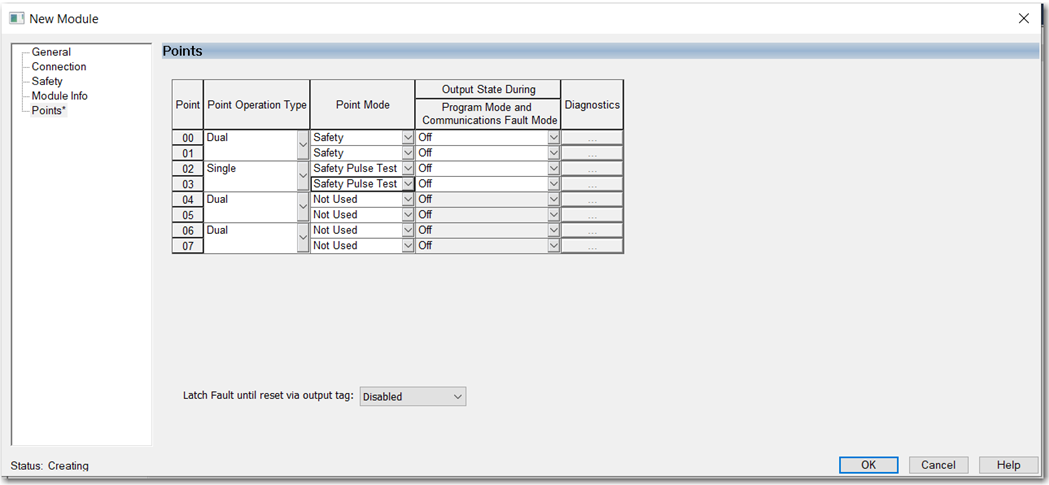Open Diagnostics button for point 00

tap(592, 138)
